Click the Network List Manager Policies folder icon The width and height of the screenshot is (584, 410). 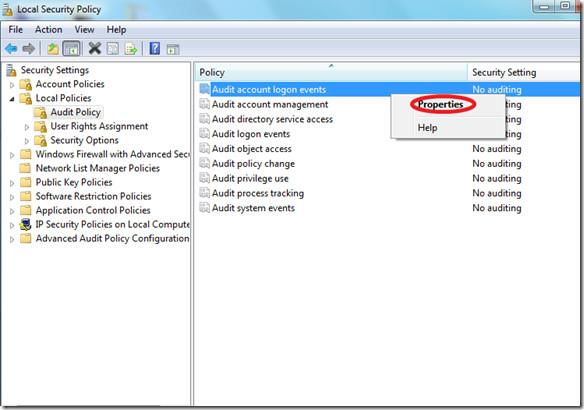[25, 168]
